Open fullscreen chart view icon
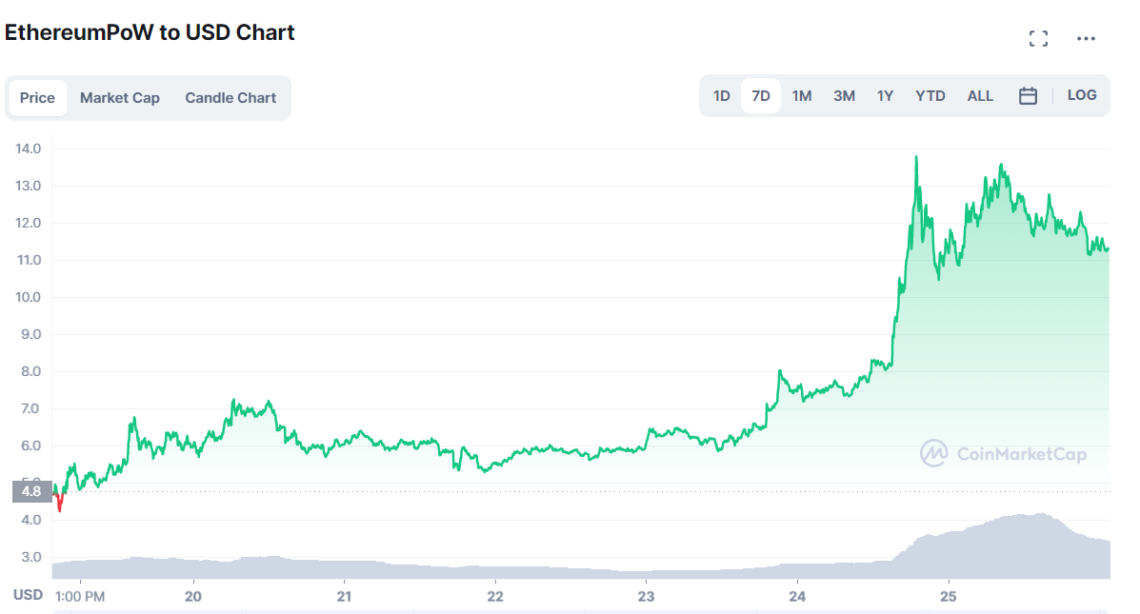Screen dimensions: 1140x614 (x=1039, y=39)
